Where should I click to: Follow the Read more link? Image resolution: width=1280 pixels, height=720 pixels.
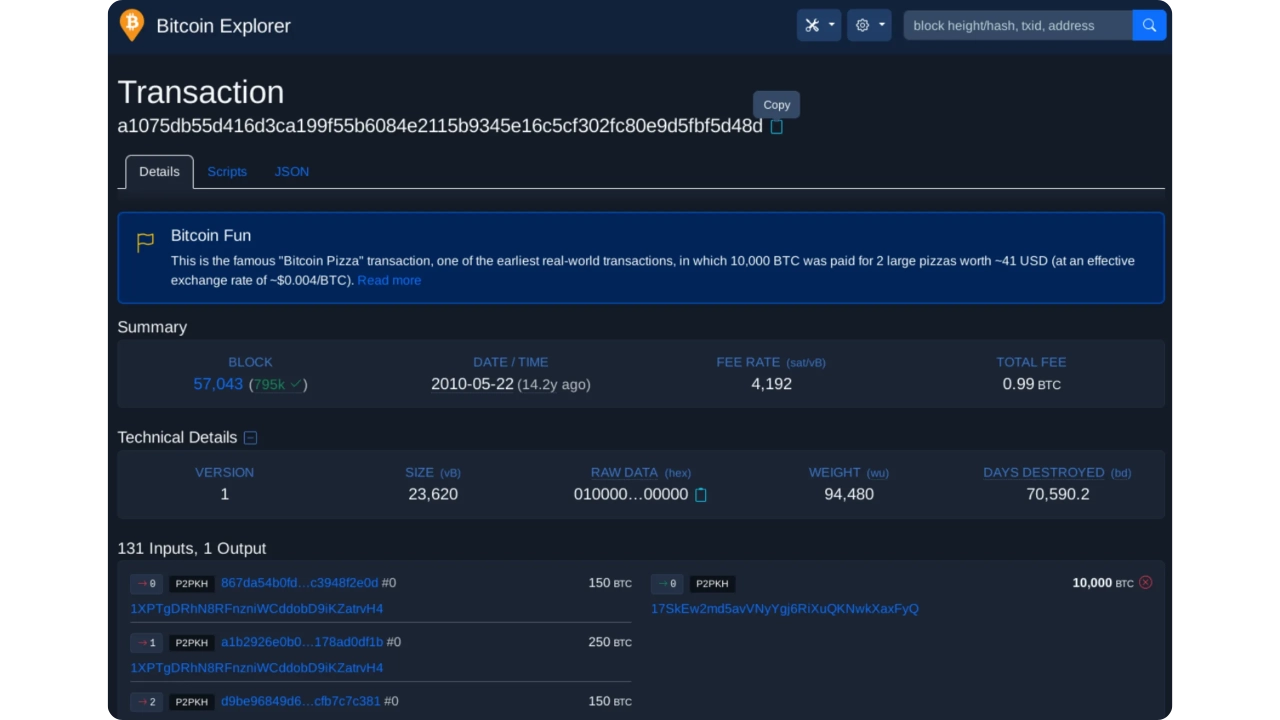click(389, 281)
